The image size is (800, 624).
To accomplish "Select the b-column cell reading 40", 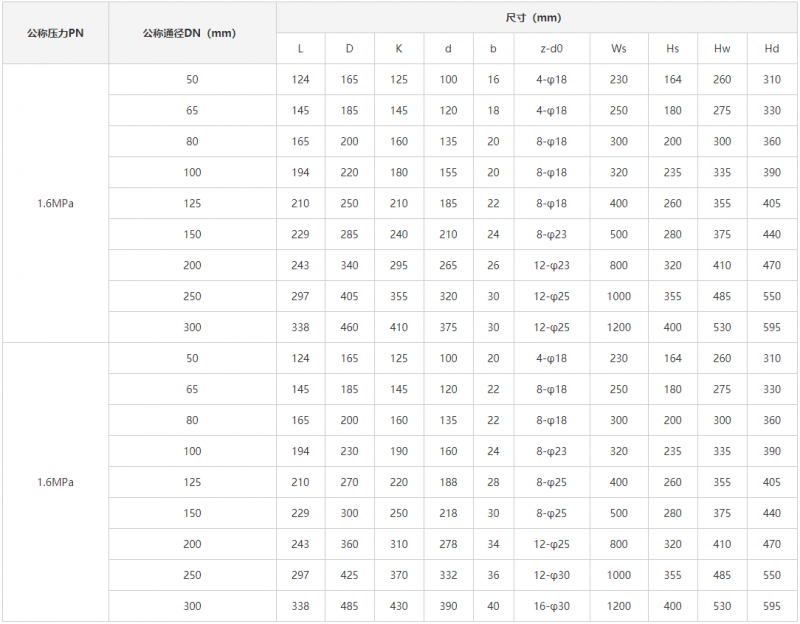I will click(493, 606).
